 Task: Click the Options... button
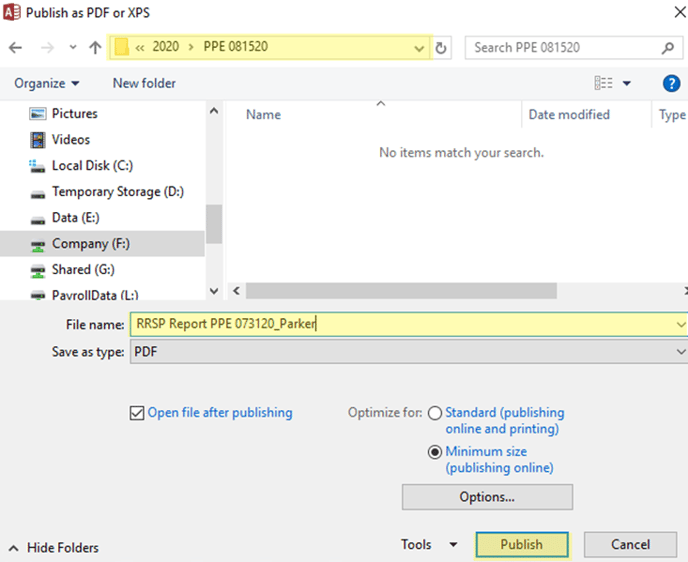(487, 497)
